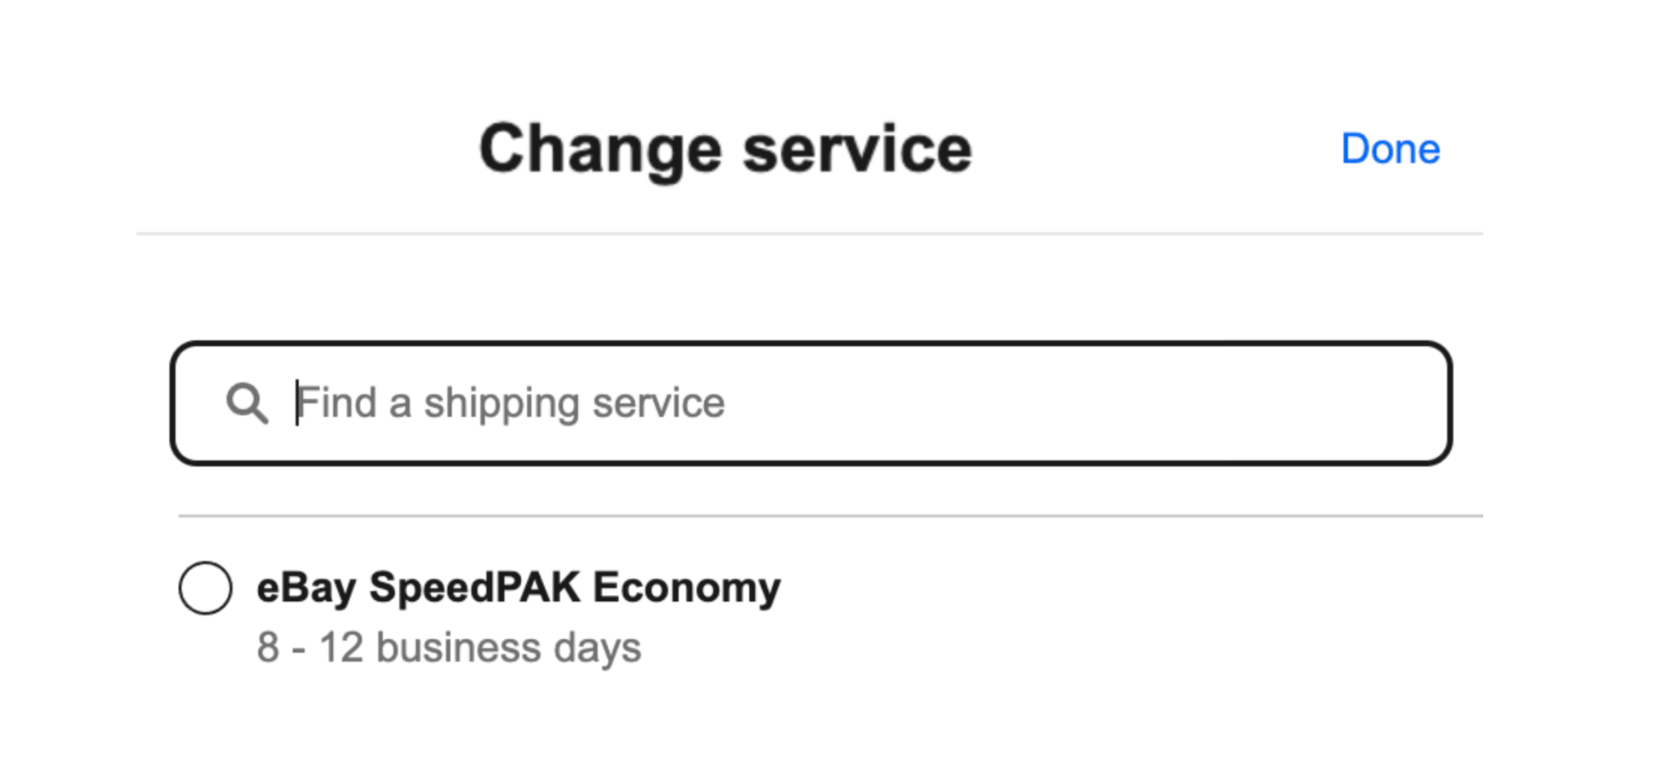Click the word SpeedPAK in the option label
This screenshot has height=780, width=1668.
point(474,587)
